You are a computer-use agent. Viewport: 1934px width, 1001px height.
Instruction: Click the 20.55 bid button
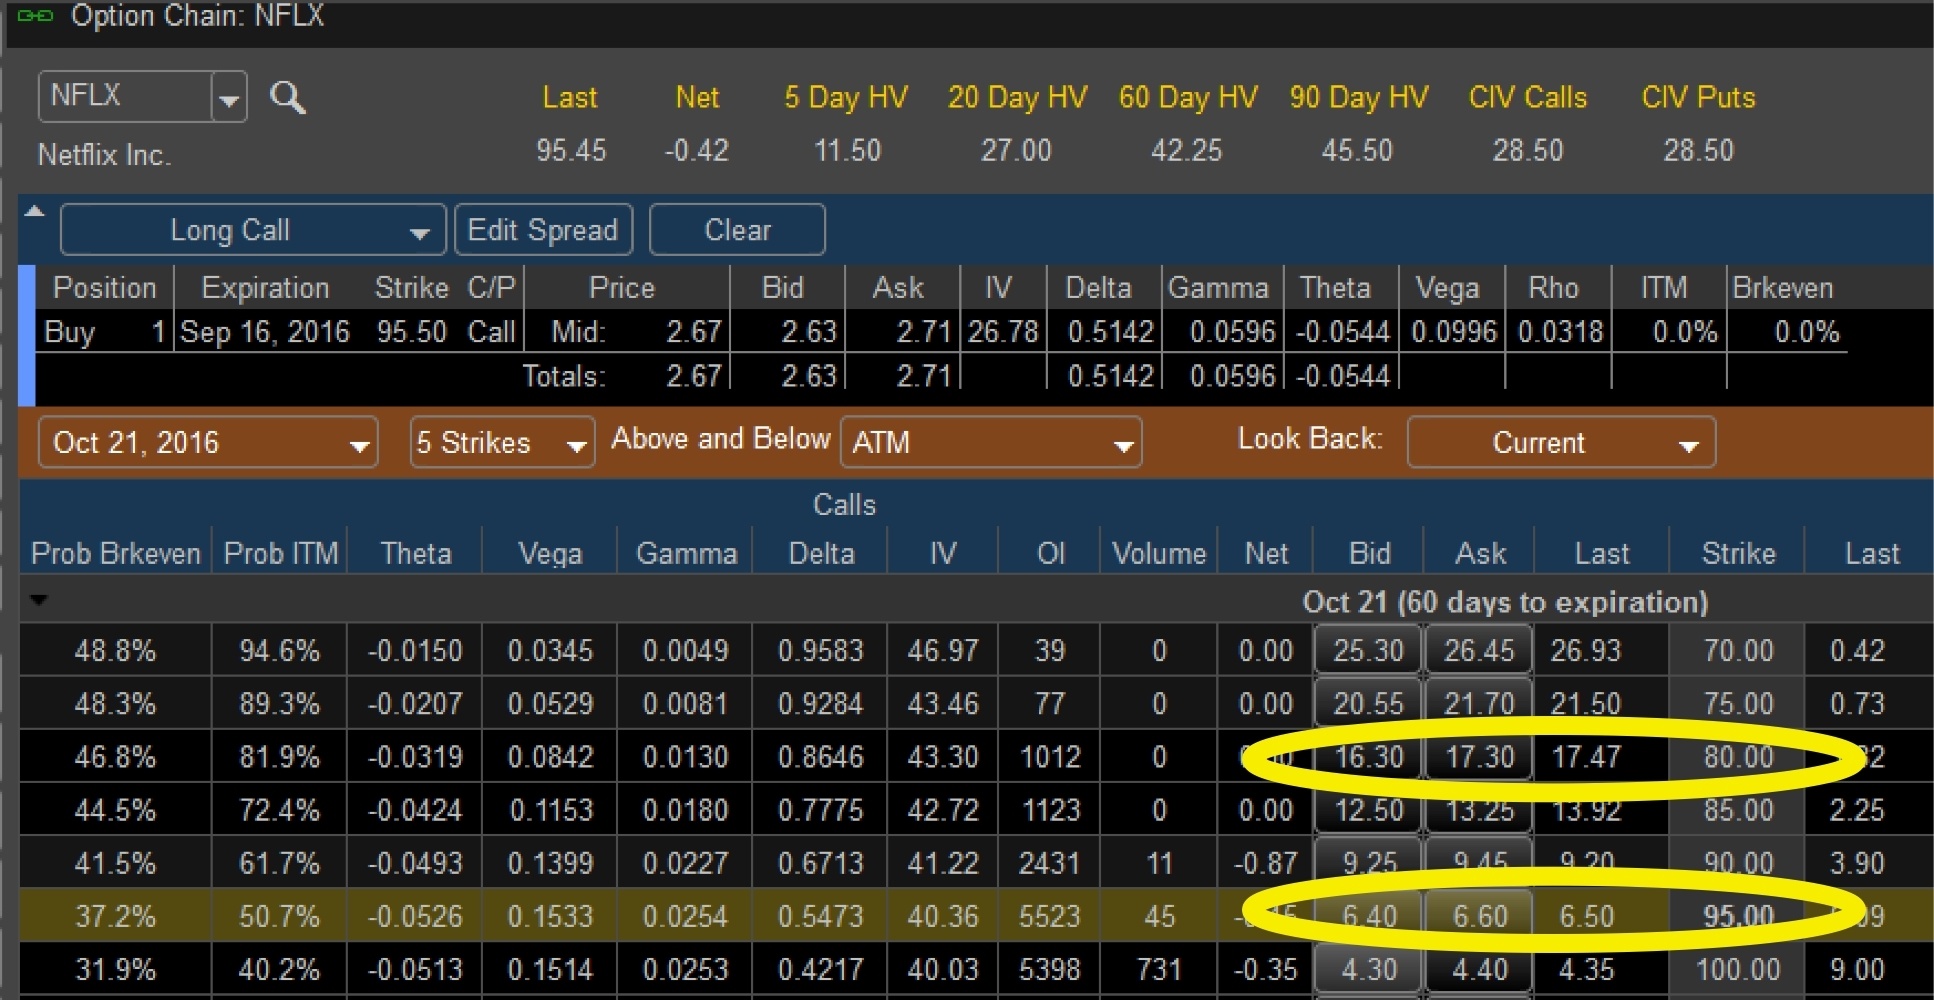tap(1368, 704)
